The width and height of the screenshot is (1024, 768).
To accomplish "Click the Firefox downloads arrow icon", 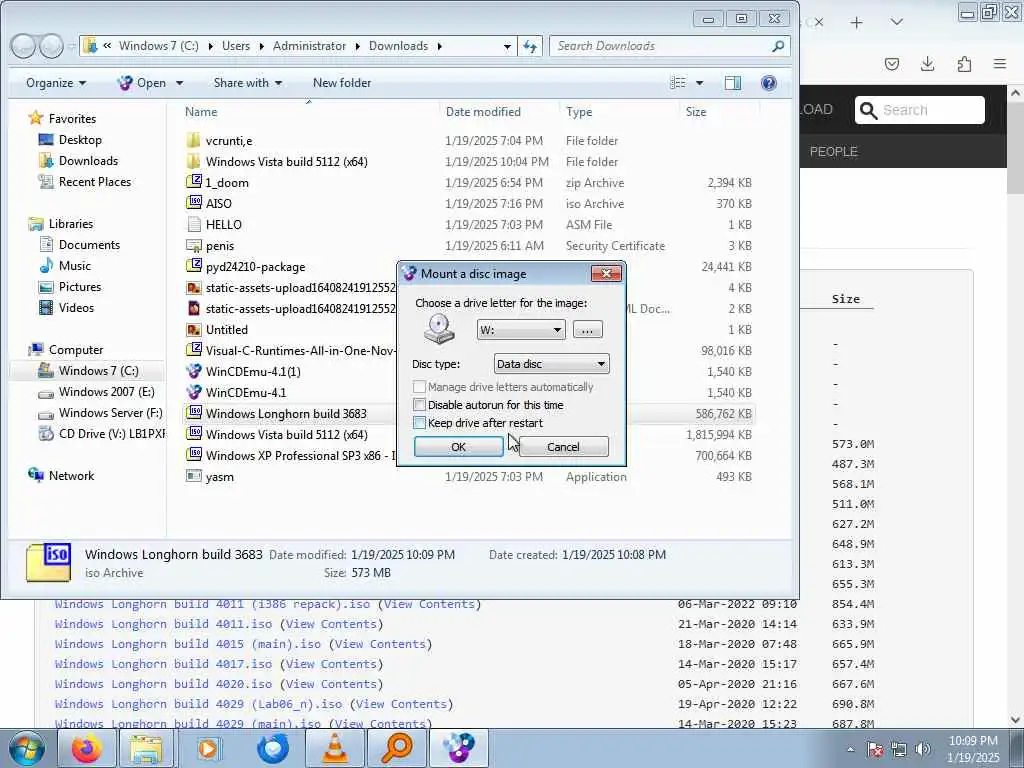I will click(927, 63).
